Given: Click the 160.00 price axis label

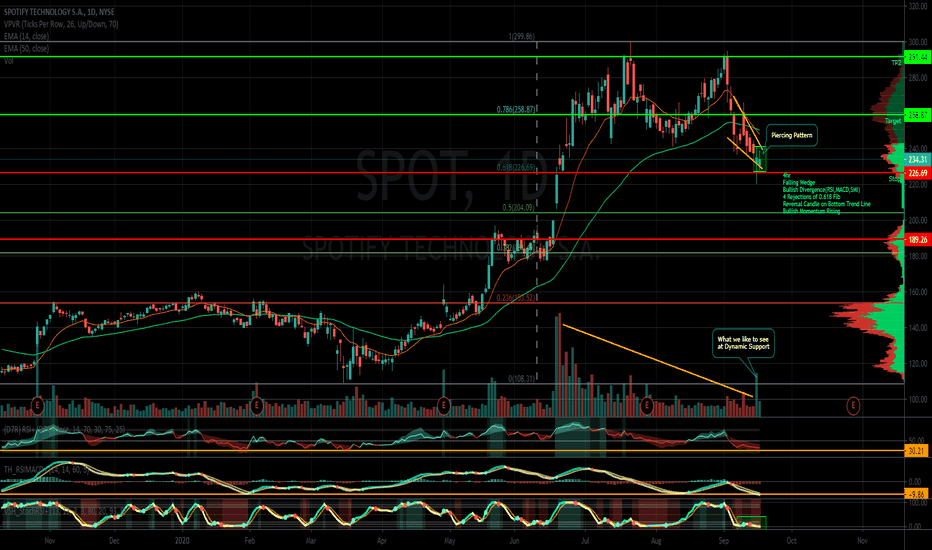Looking at the screenshot, I should pyautogui.click(x=918, y=292).
